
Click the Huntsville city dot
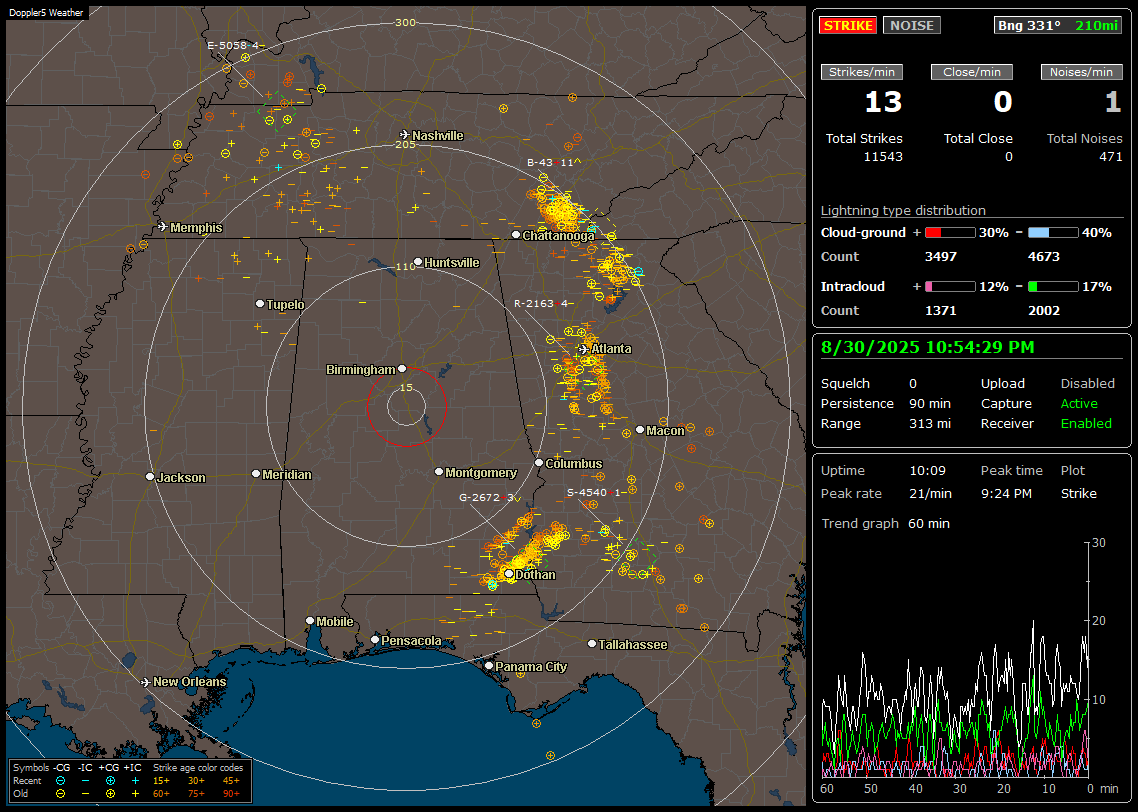[x=418, y=262]
